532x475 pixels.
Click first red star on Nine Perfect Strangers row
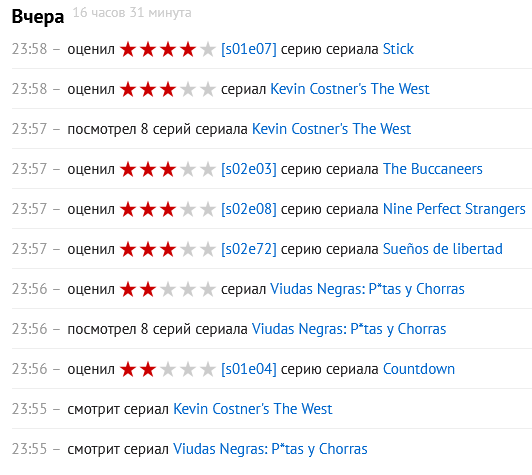[128, 210]
